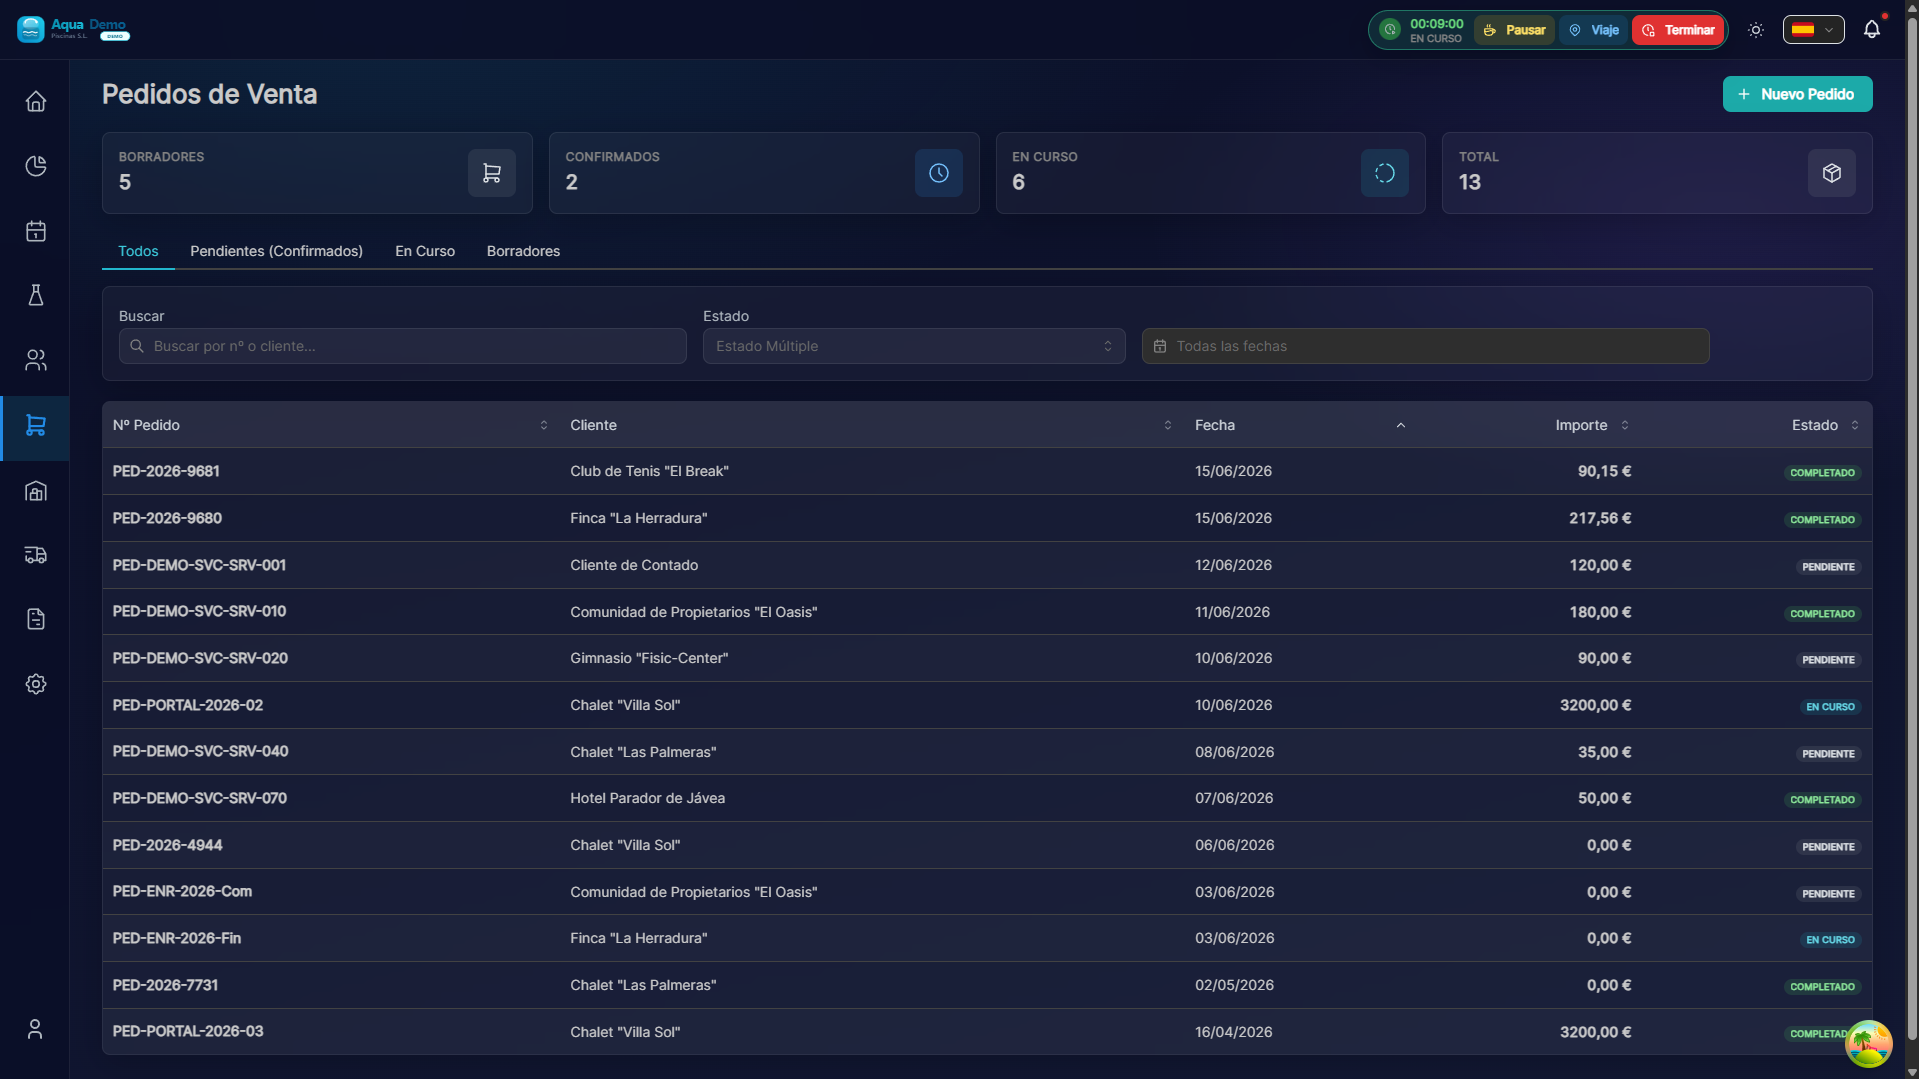Open the delivery truck sidebar icon

tap(35, 555)
